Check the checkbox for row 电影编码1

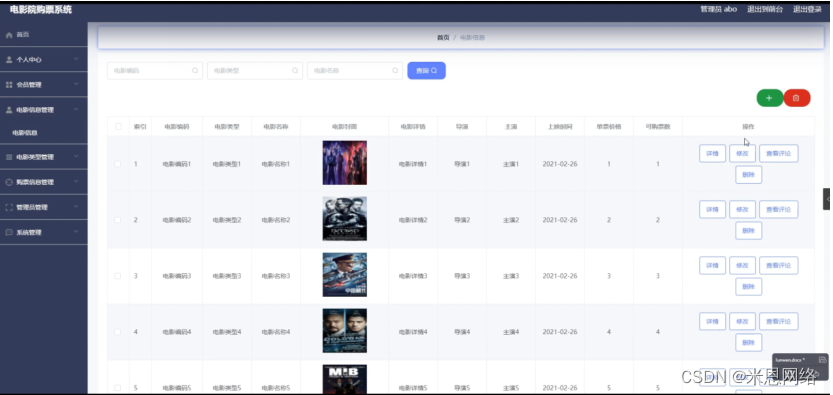(118, 164)
